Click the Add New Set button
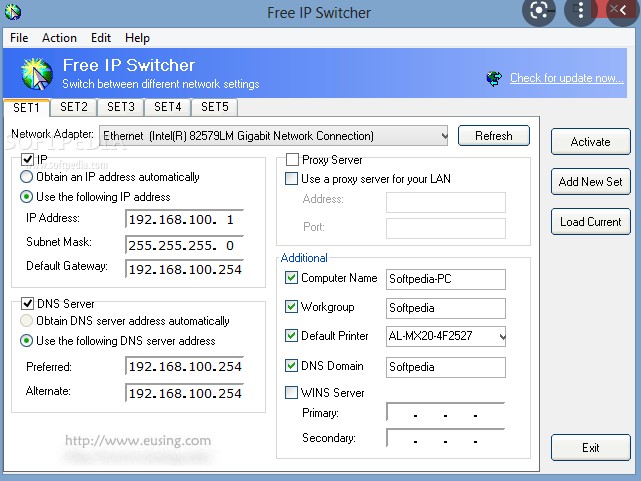641x481 pixels. (590, 181)
